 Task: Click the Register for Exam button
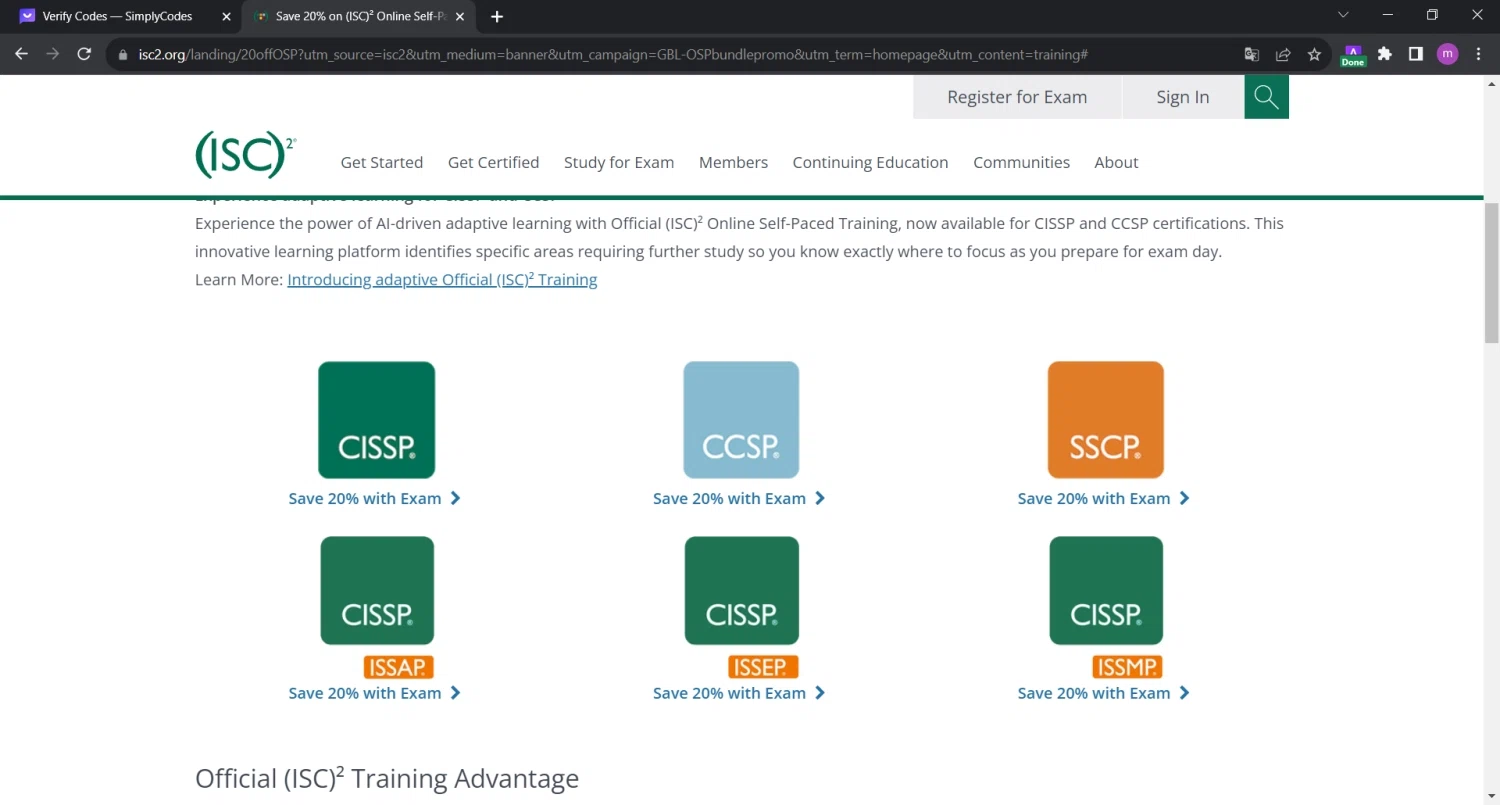(x=1017, y=97)
